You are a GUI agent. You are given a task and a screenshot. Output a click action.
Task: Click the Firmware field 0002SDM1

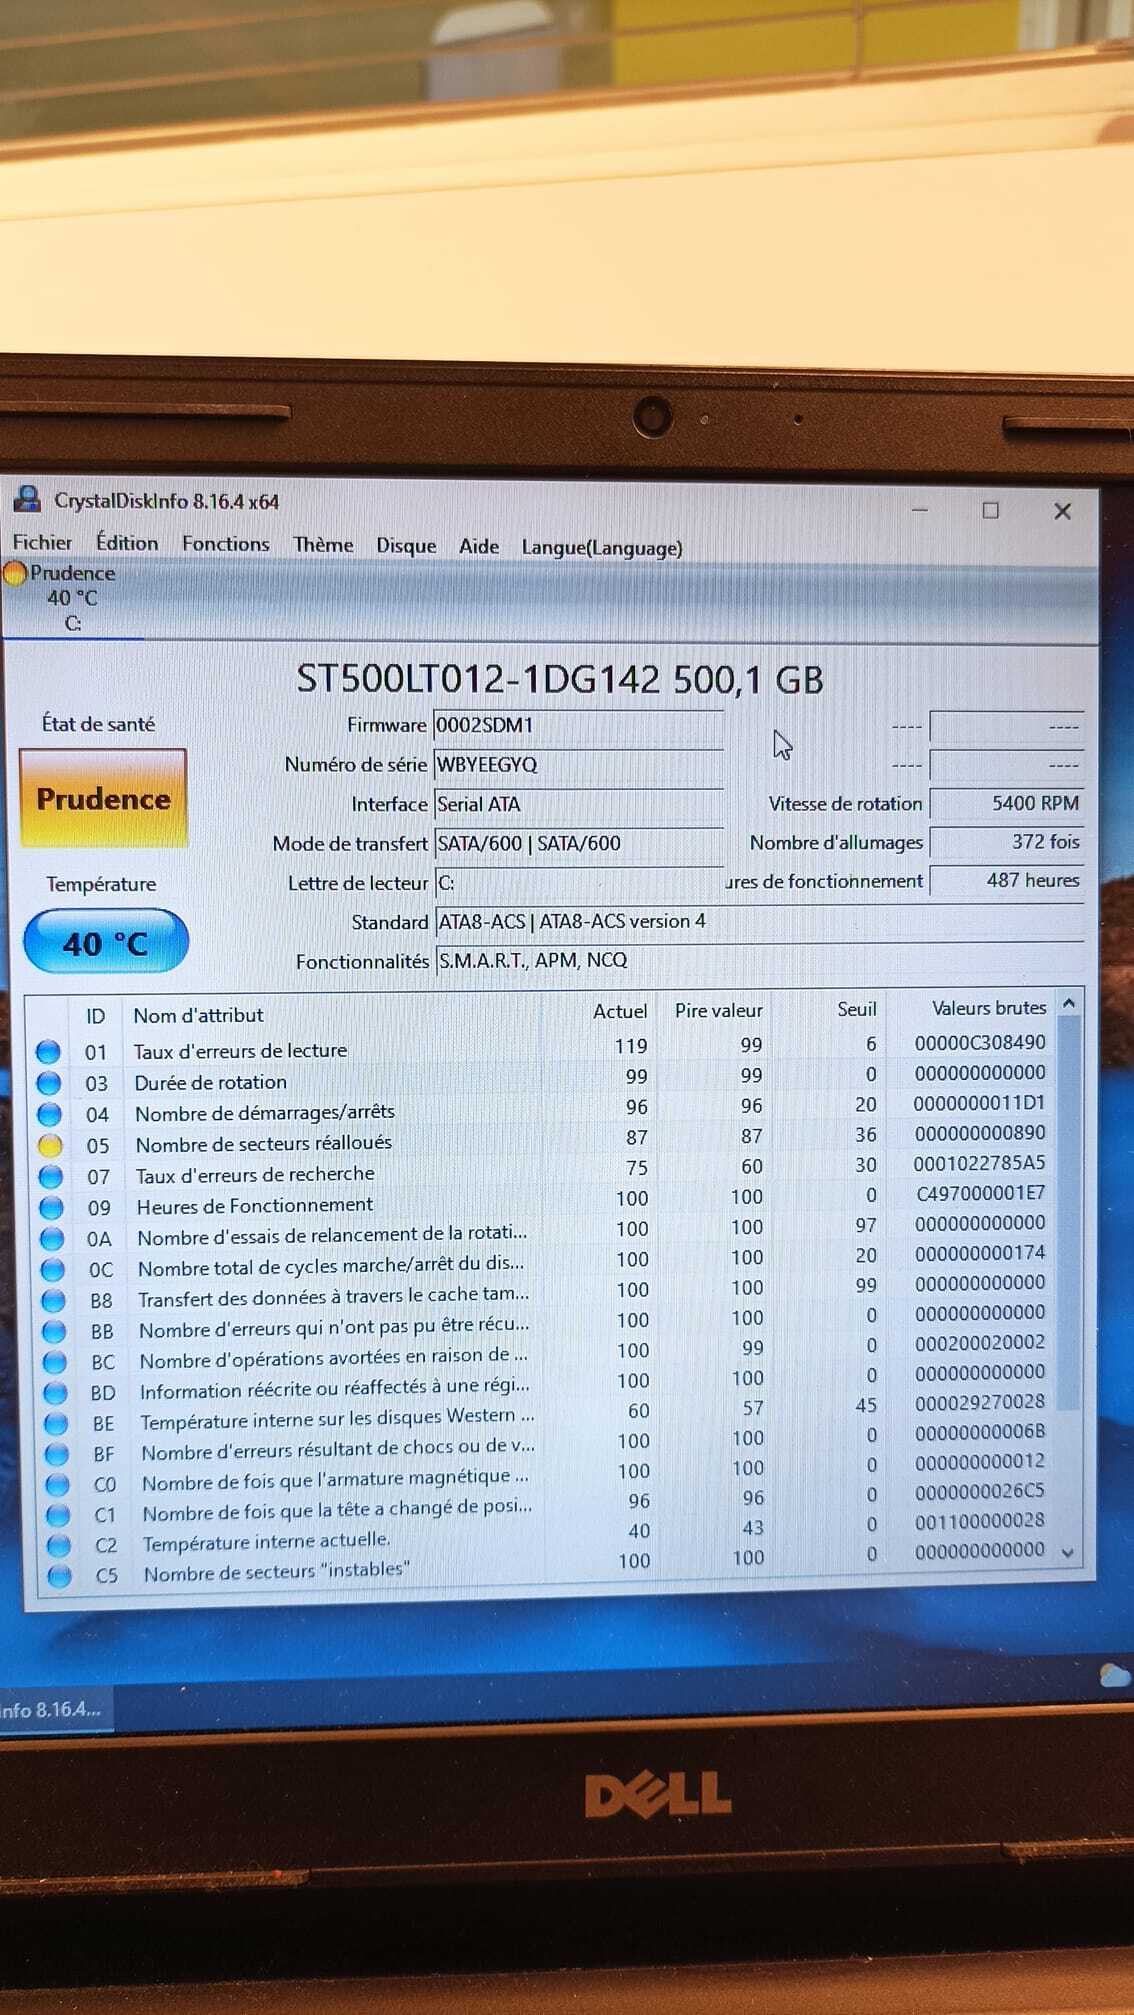(578, 725)
